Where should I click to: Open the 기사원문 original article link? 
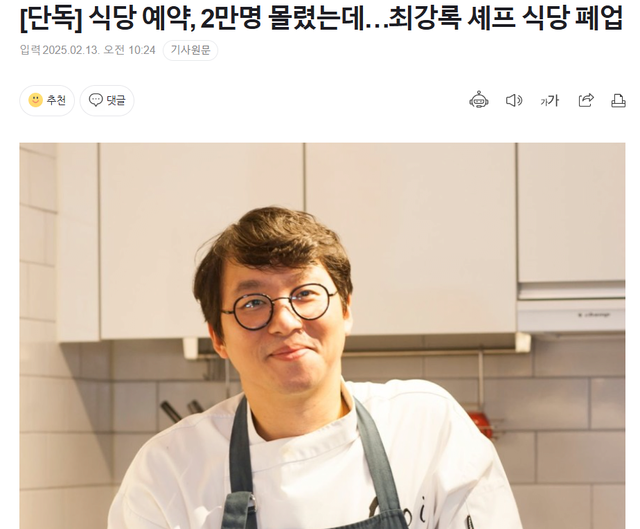(190, 50)
